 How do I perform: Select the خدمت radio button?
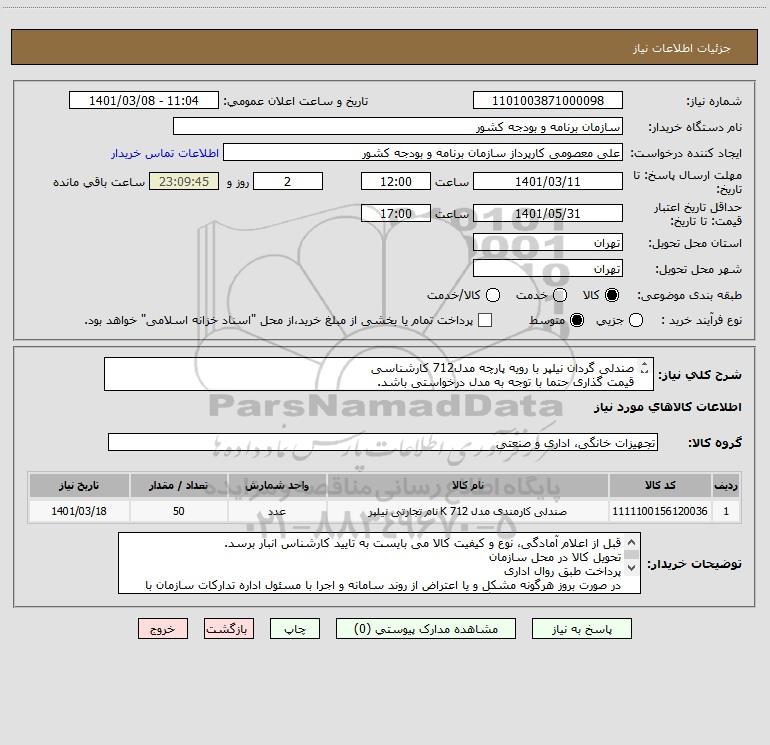tap(560, 295)
